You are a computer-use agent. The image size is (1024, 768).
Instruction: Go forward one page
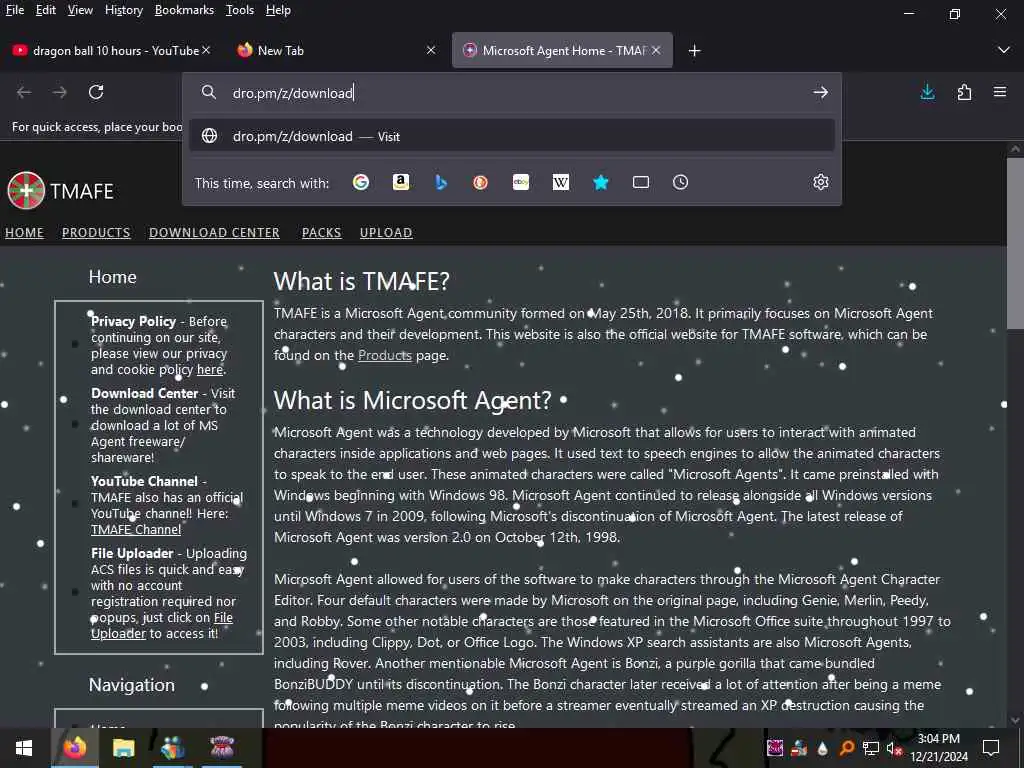coord(59,92)
